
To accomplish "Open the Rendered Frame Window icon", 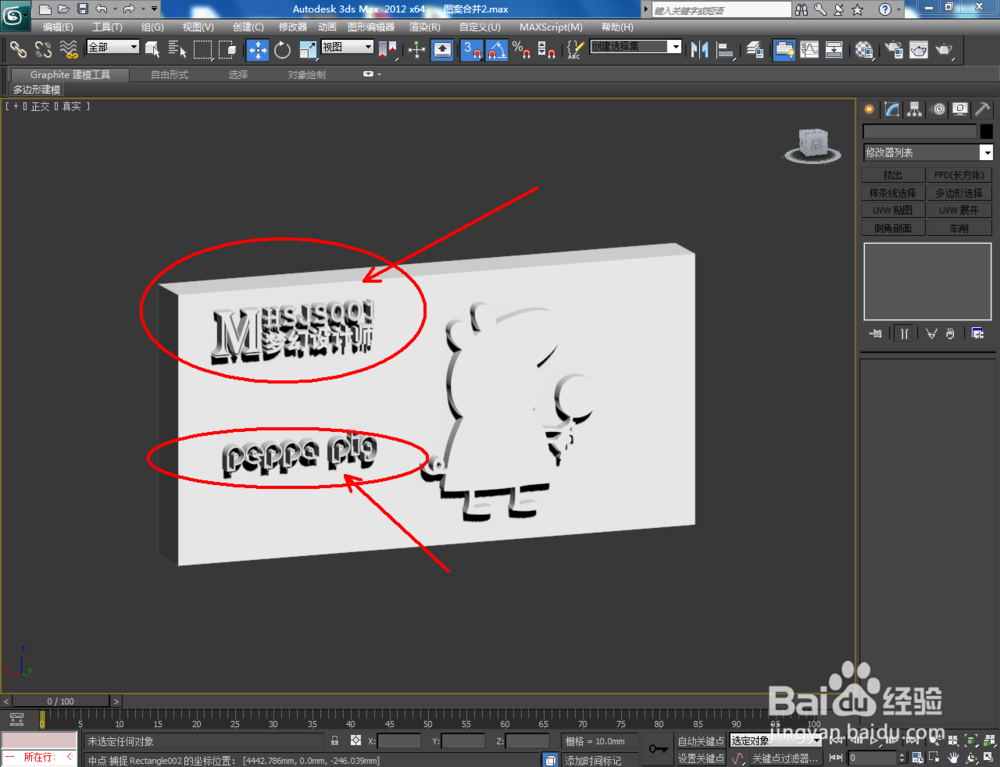I will (x=918, y=49).
